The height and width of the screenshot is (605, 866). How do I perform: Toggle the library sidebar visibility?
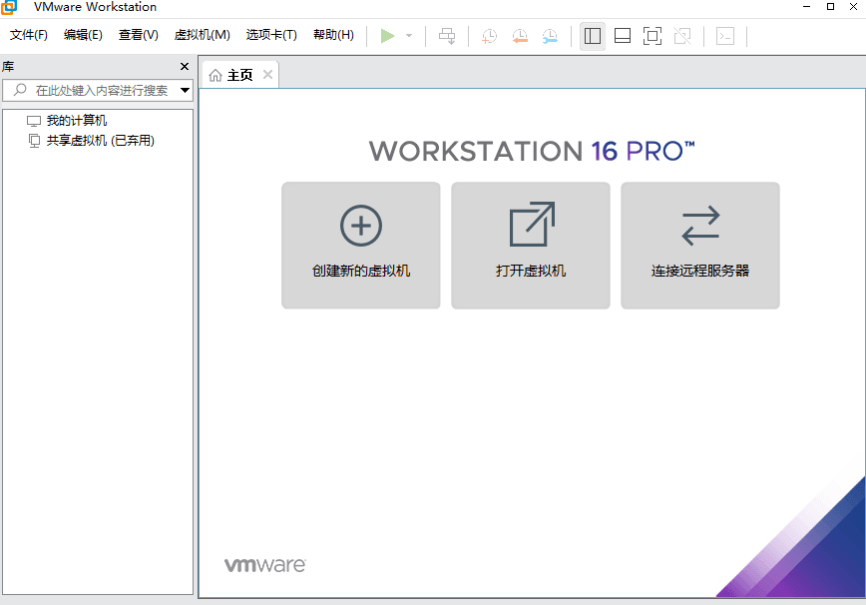click(x=592, y=36)
